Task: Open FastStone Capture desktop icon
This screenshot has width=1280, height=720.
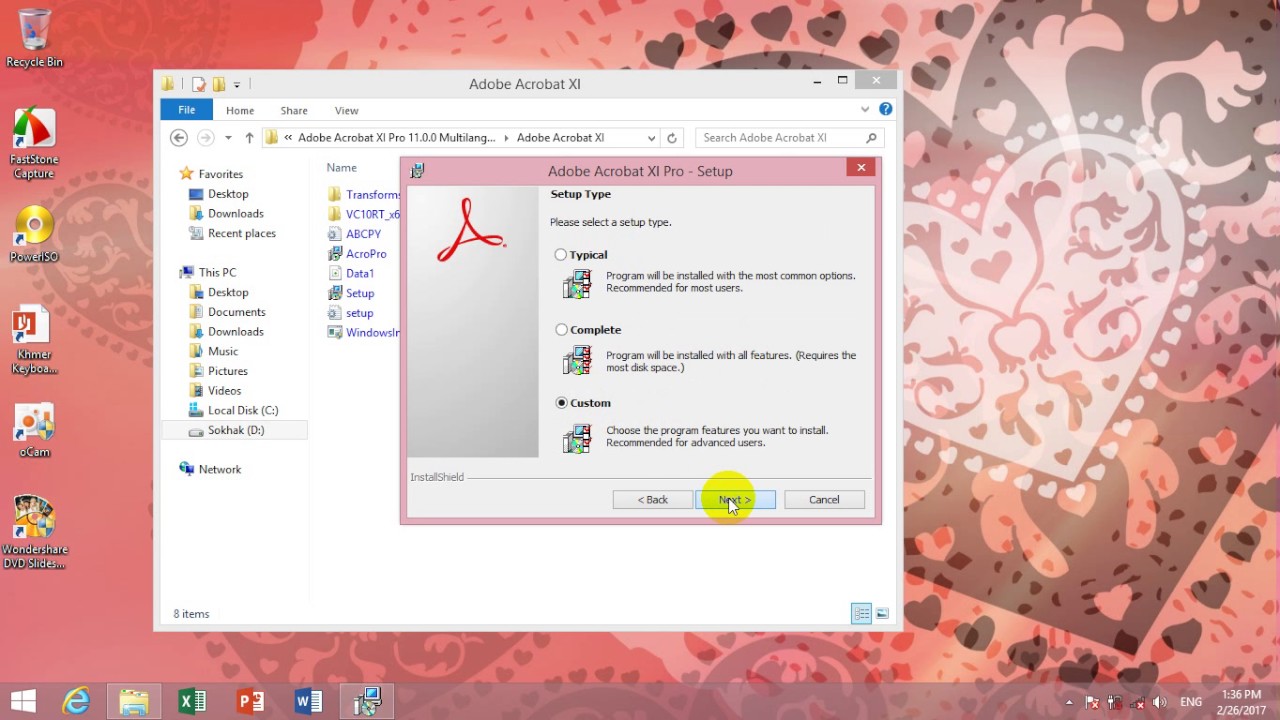Action: tap(34, 143)
